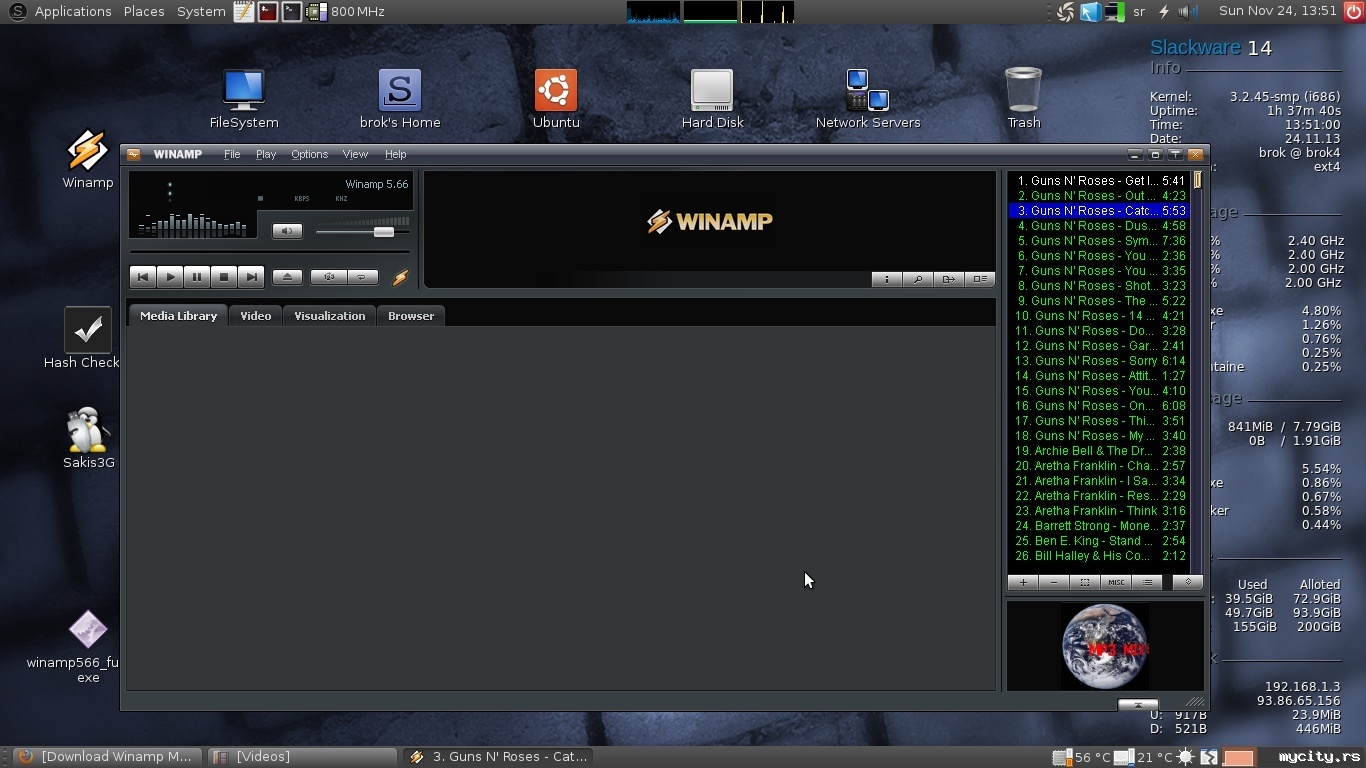Stop playback in Winamp
The image size is (1366, 768).
224,277
